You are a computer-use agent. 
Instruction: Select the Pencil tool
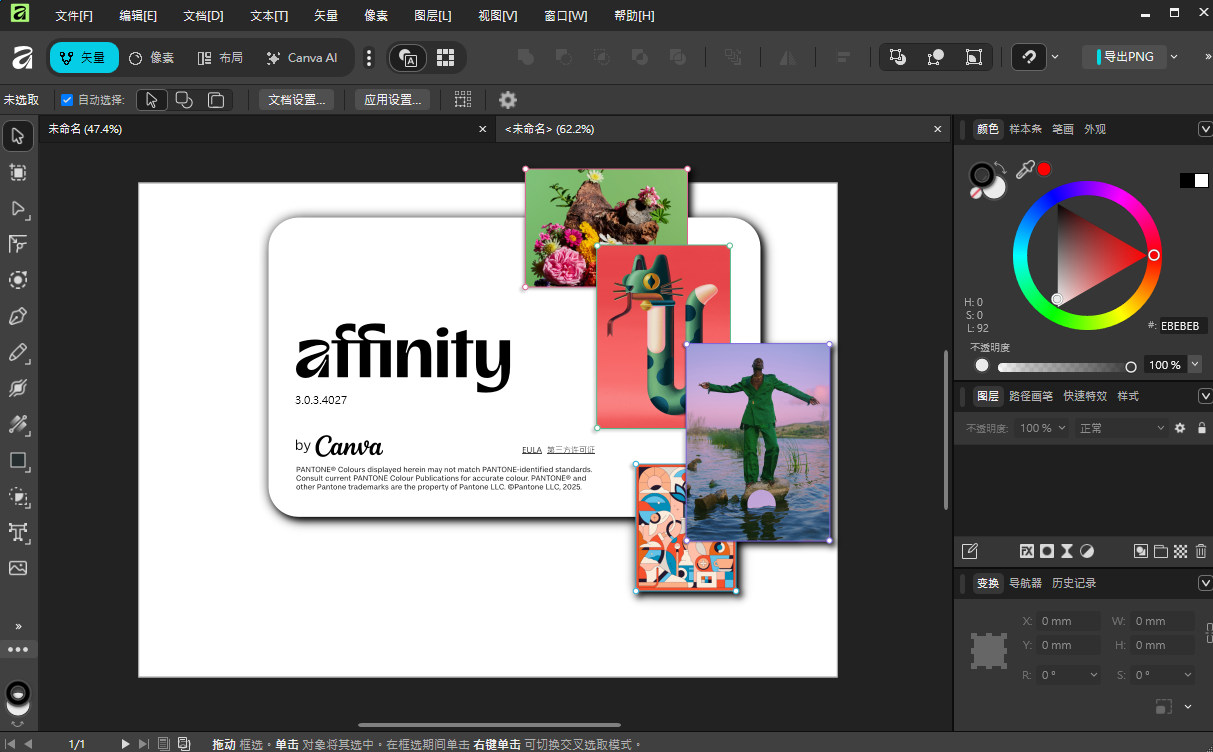click(18, 353)
